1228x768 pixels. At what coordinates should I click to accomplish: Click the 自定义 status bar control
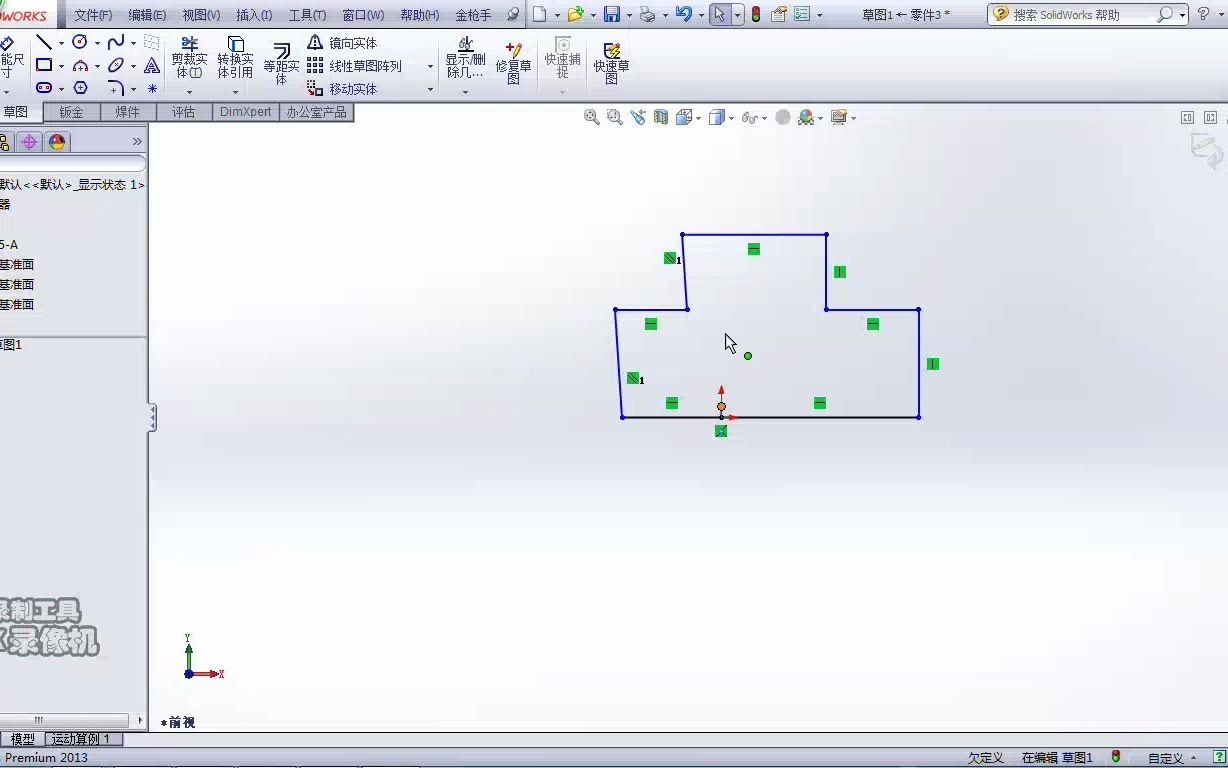[1165, 757]
